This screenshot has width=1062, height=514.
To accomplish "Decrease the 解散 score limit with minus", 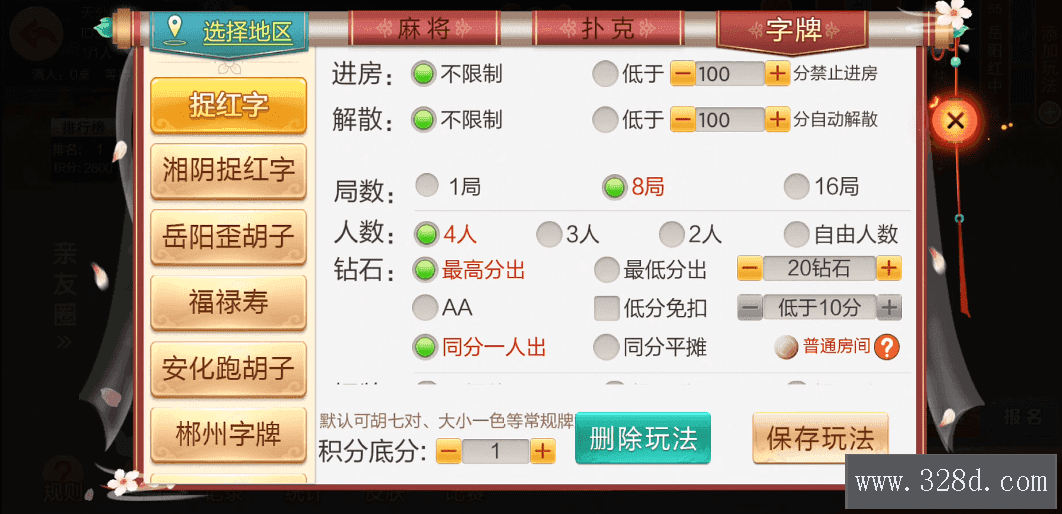I will click(x=683, y=120).
